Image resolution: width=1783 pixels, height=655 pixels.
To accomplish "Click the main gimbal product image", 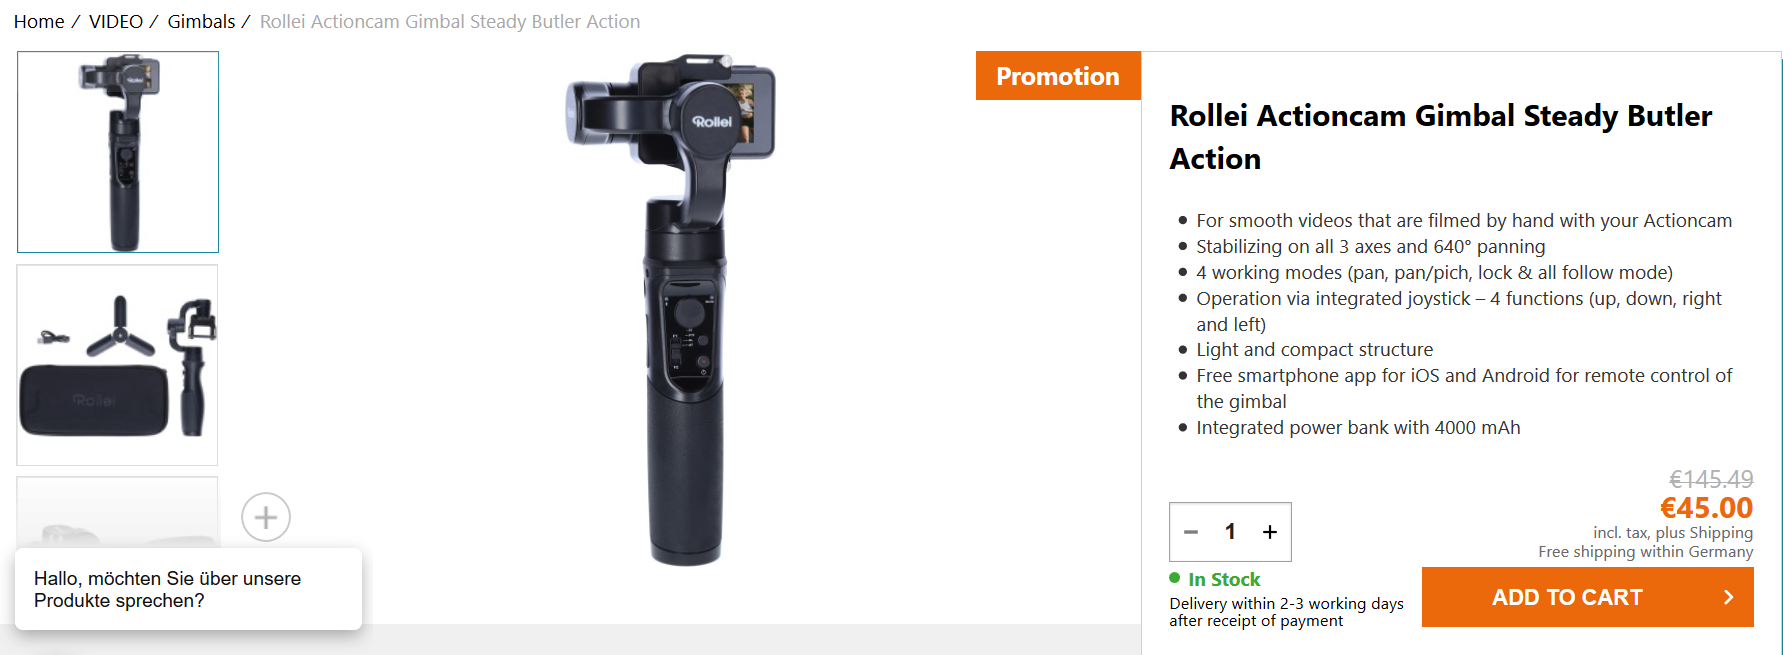I will point(672,310).
